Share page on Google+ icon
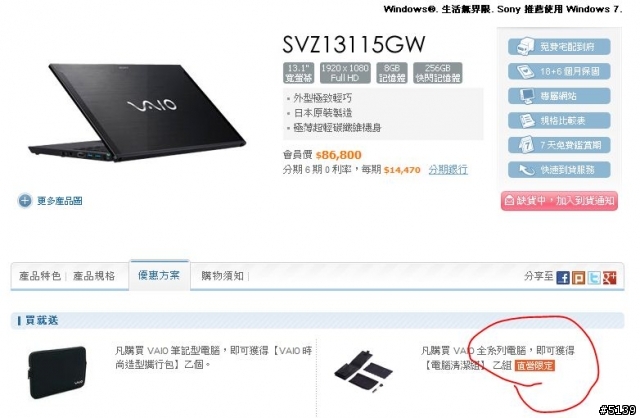This screenshot has width=640, height=418. coord(609,278)
